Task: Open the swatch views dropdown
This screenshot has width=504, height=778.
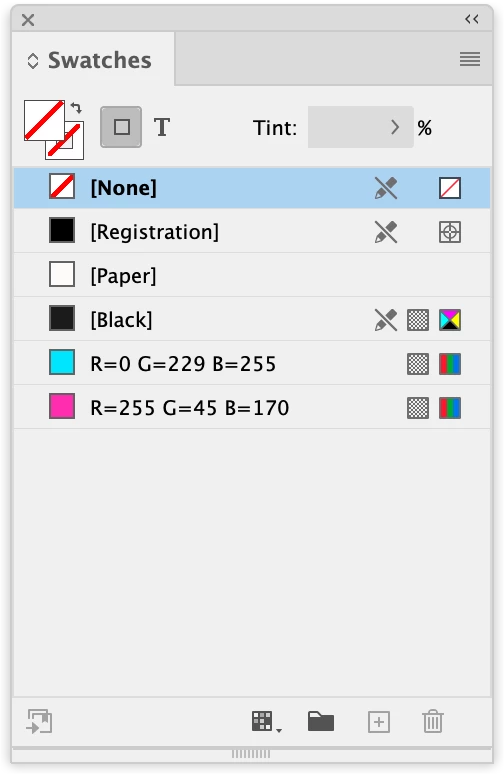Action: click(266, 721)
